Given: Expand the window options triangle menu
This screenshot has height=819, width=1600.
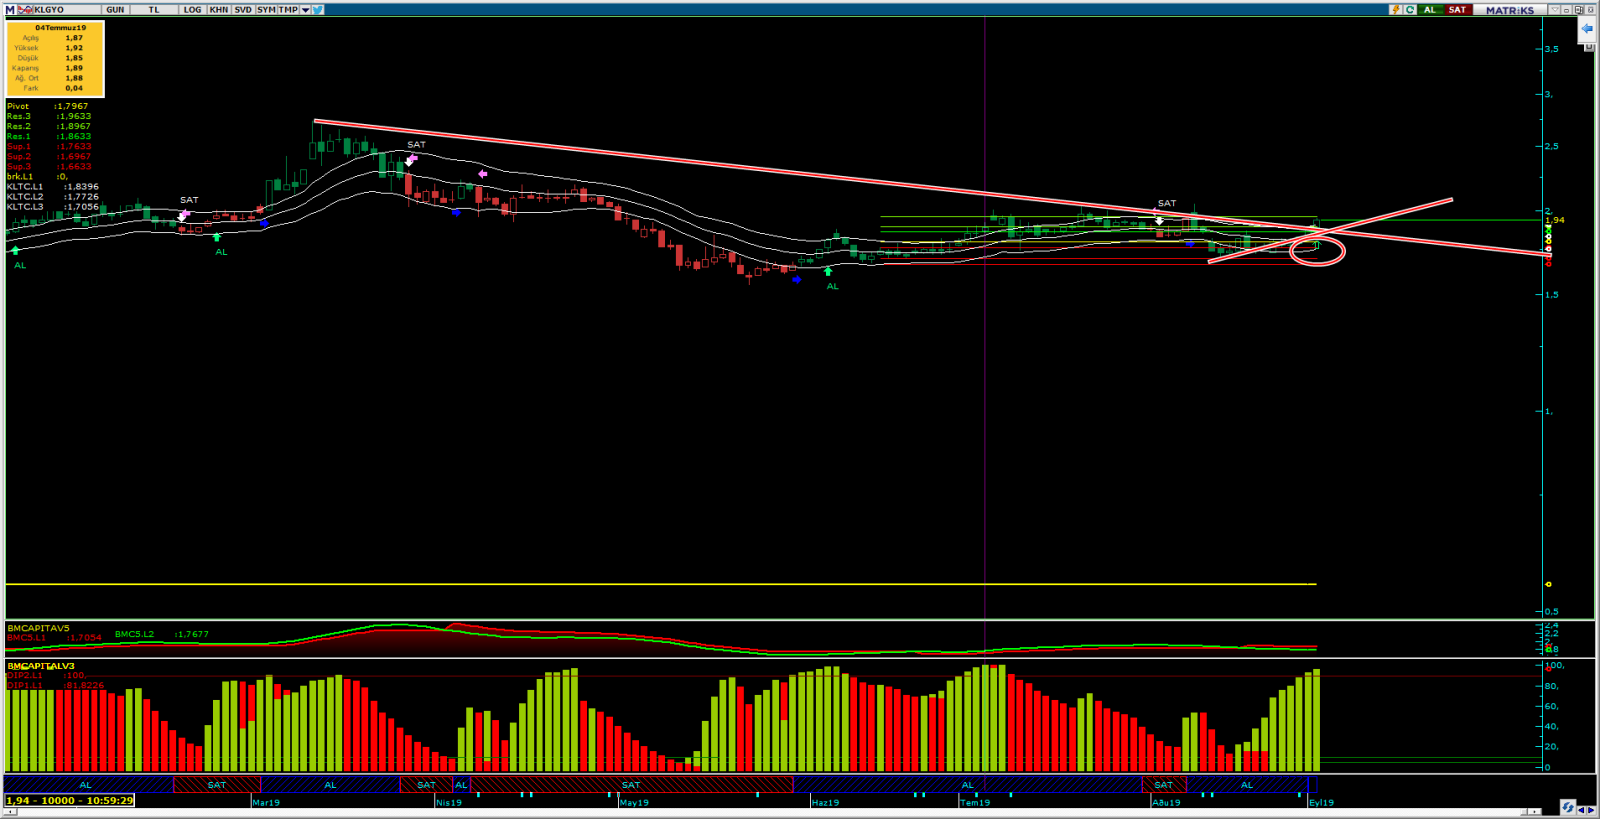Looking at the screenshot, I should 1555,9.
